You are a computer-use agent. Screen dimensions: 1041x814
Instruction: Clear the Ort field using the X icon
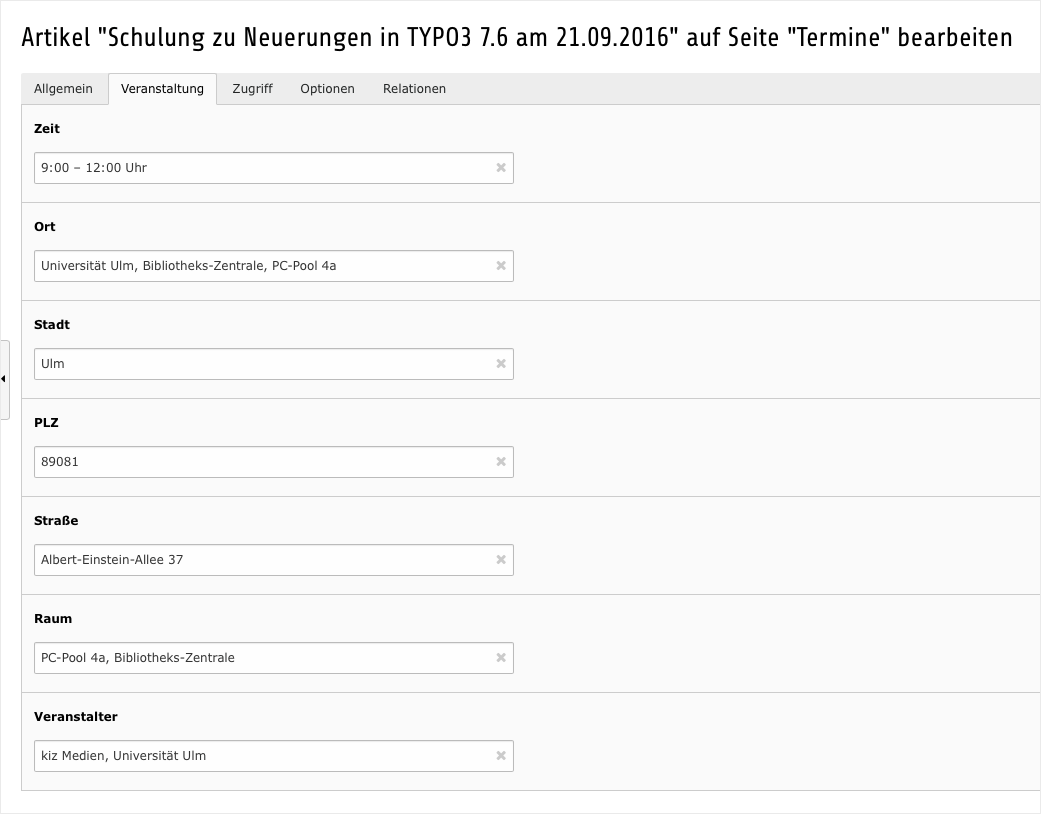[501, 266]
